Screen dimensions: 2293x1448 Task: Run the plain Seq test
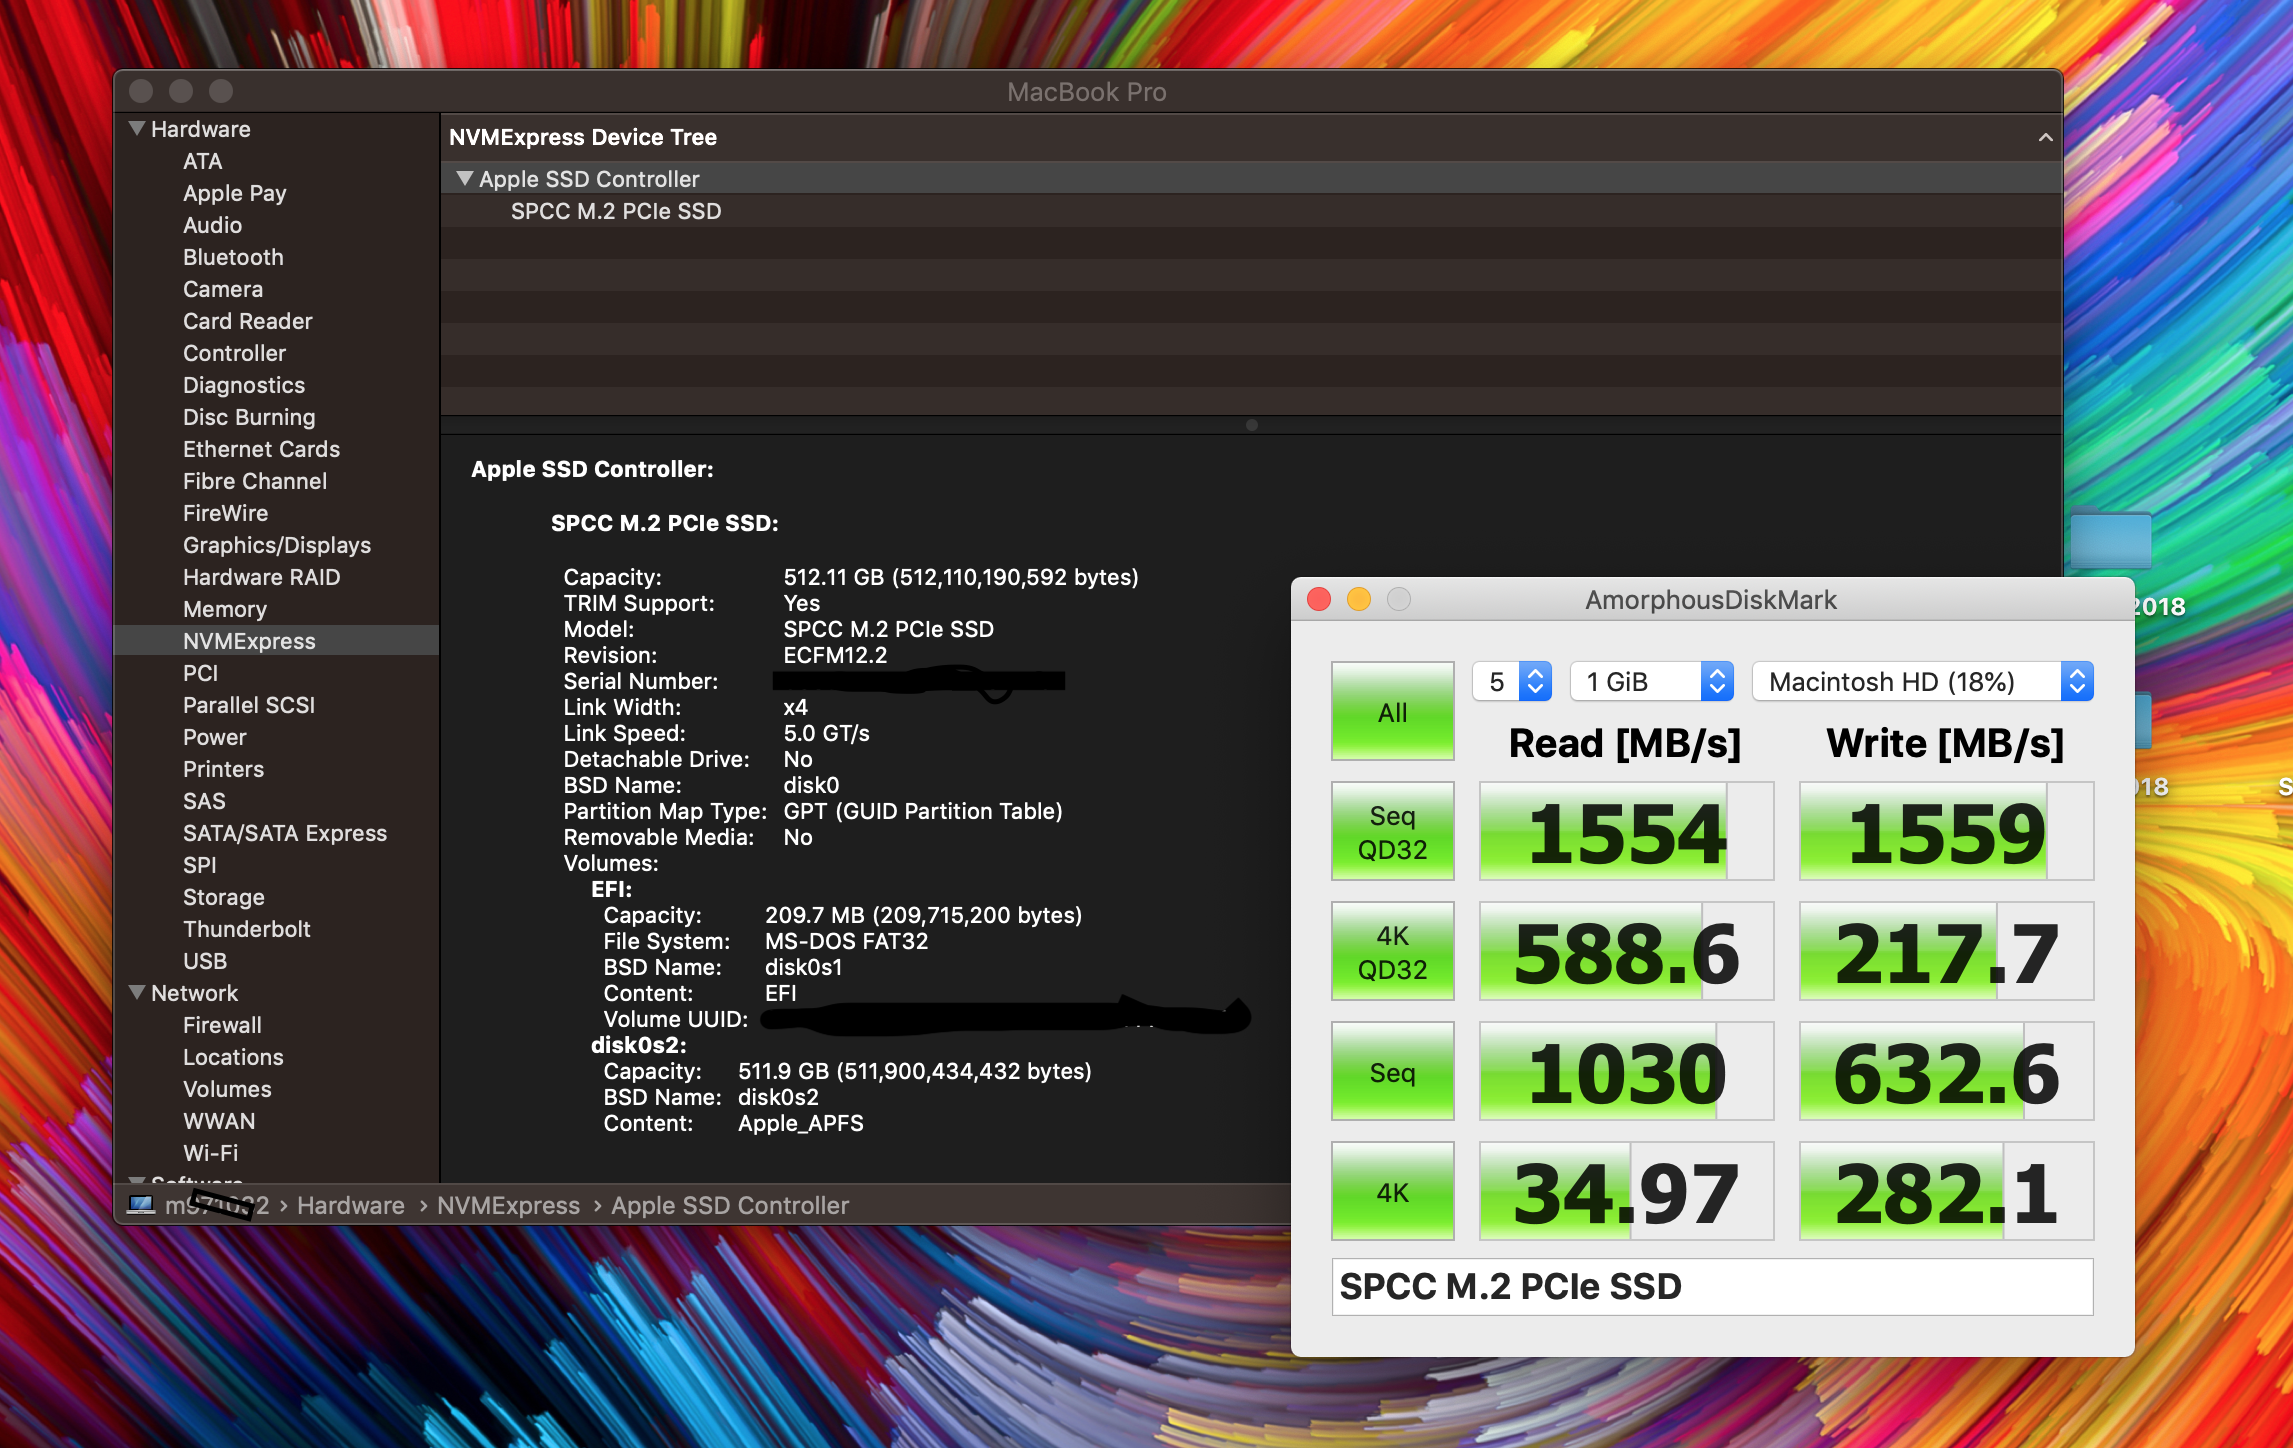pyautogui.click(x=1392, y=1071)
